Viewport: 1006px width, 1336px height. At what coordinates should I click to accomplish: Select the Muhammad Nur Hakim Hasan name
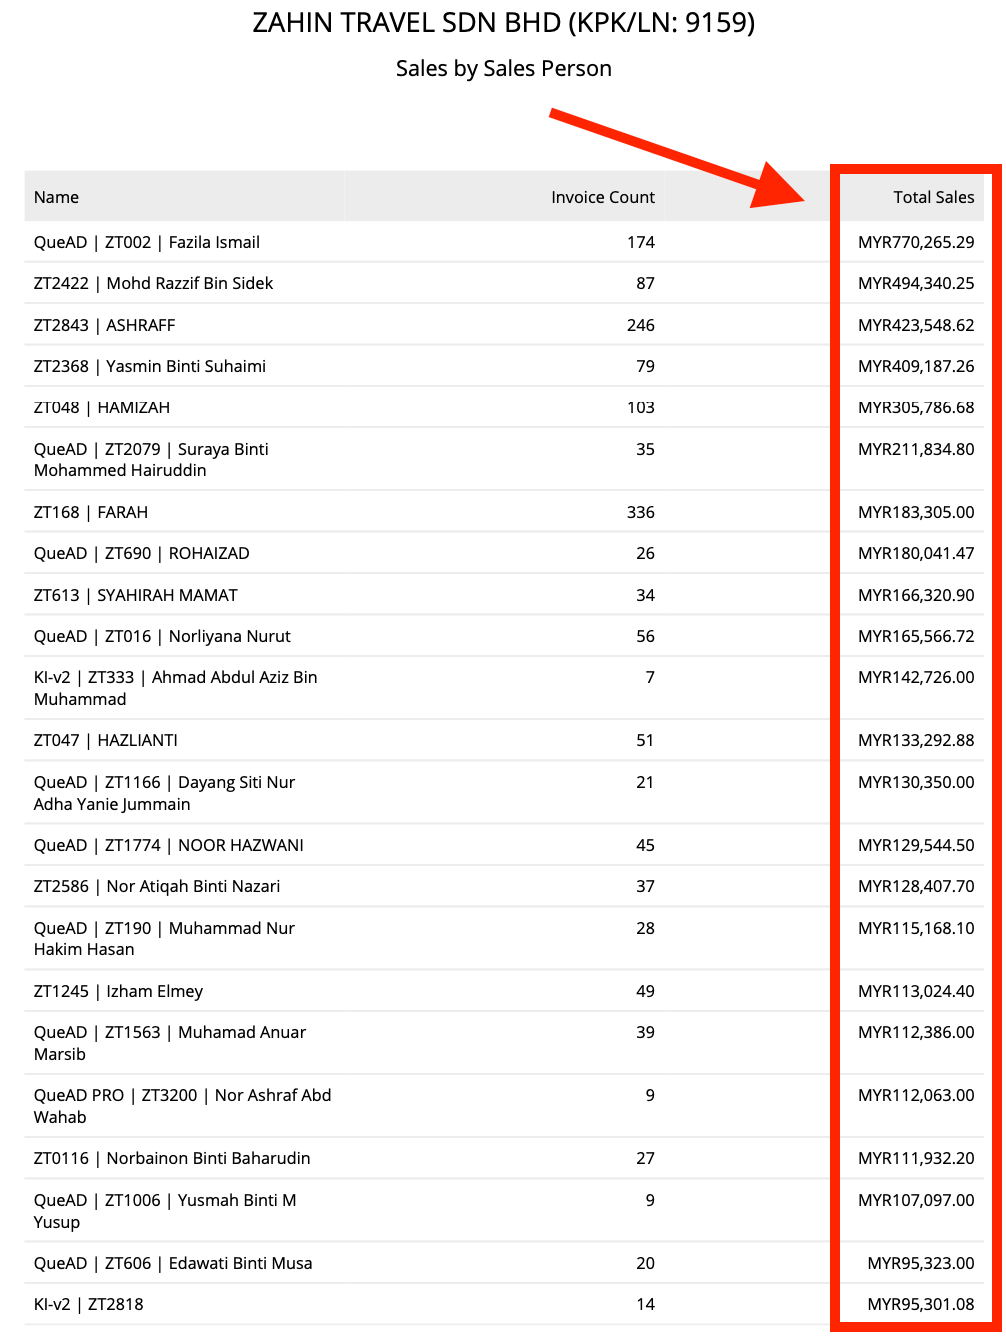coord(164,939)
